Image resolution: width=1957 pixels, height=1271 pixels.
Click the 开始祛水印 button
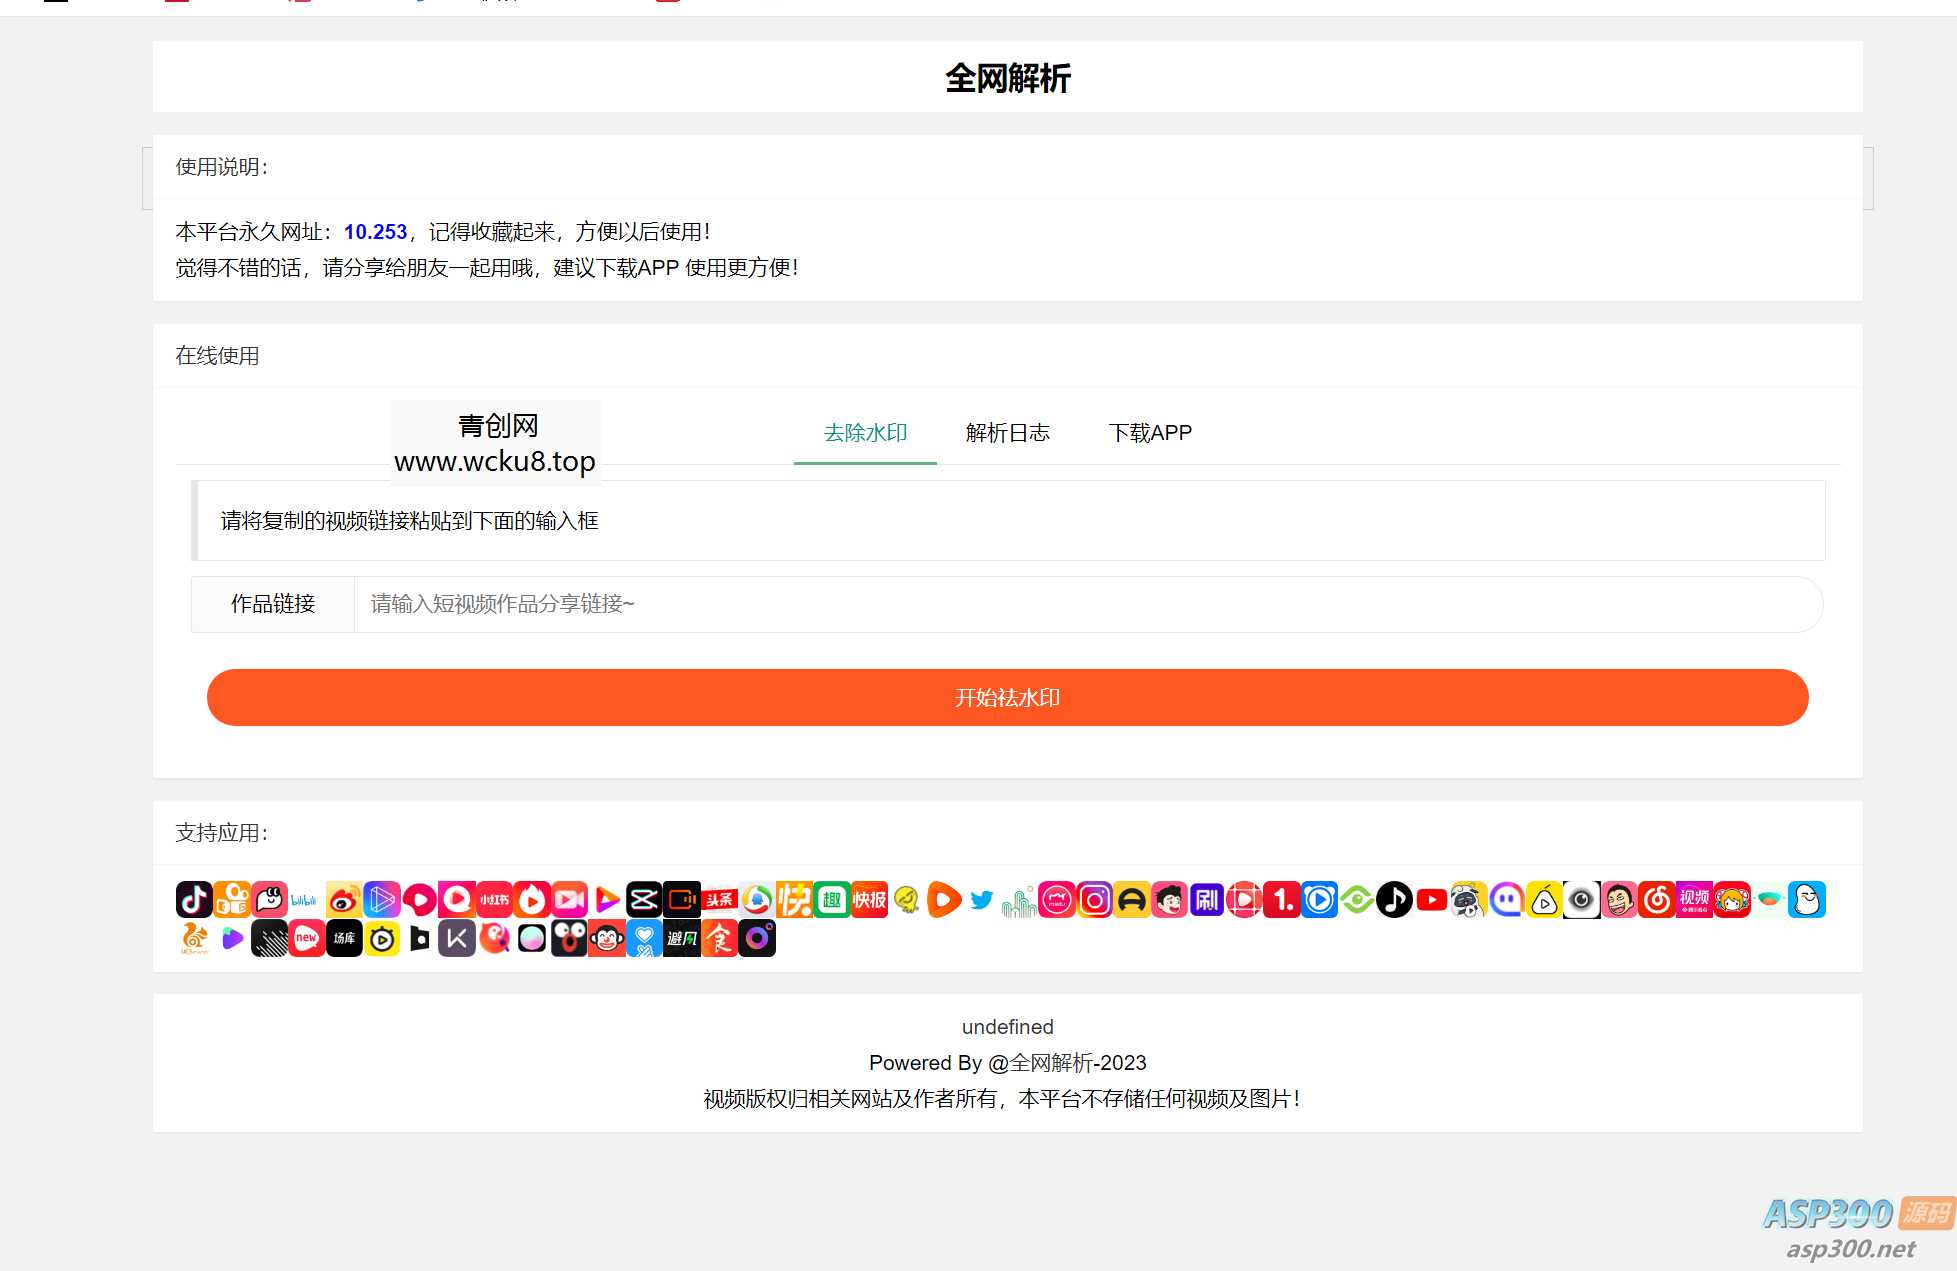point(1006,697)
